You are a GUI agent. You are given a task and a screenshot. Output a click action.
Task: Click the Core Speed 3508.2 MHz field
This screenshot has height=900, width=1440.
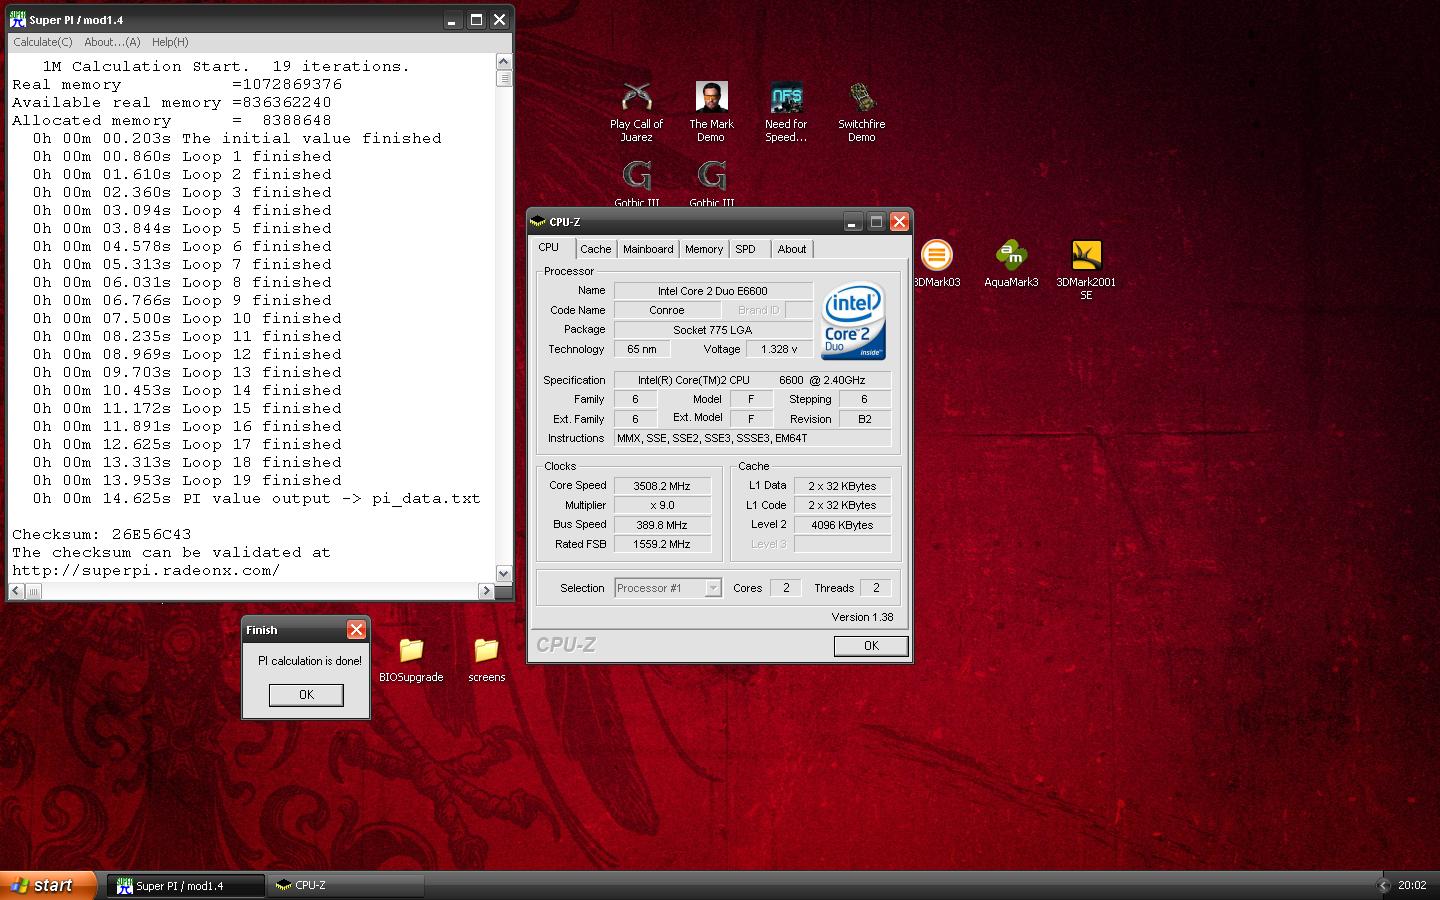tap(662, 486)
